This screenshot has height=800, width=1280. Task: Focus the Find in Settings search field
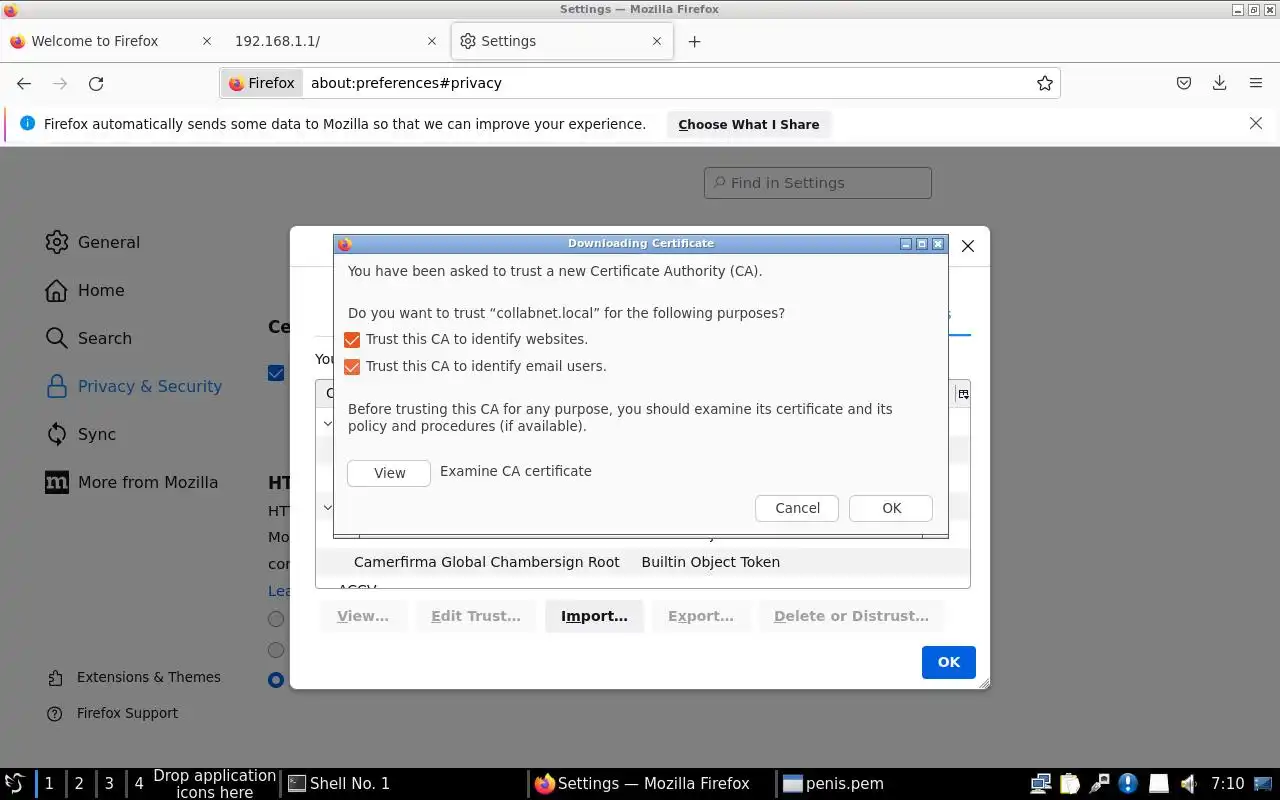coord(817,183)
